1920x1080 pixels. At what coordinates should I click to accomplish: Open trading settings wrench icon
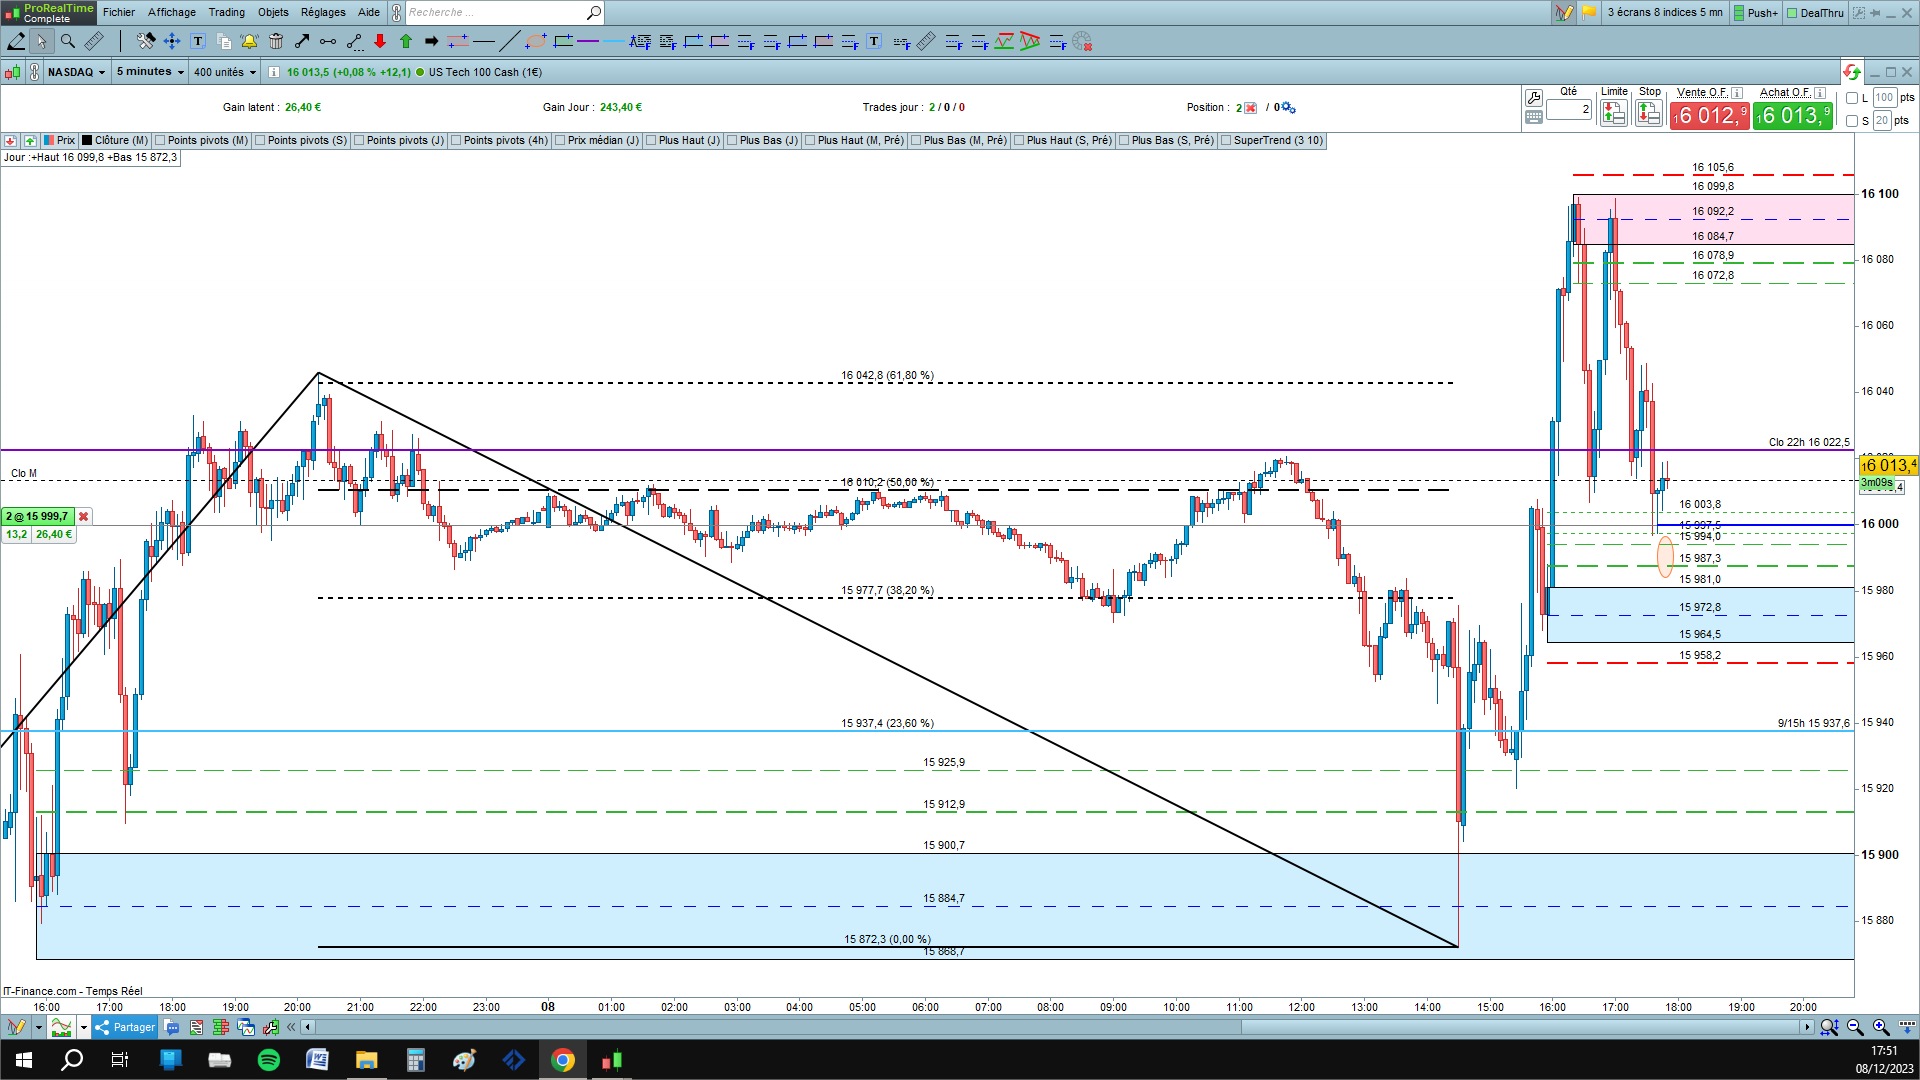click(x=1534, y=97)
